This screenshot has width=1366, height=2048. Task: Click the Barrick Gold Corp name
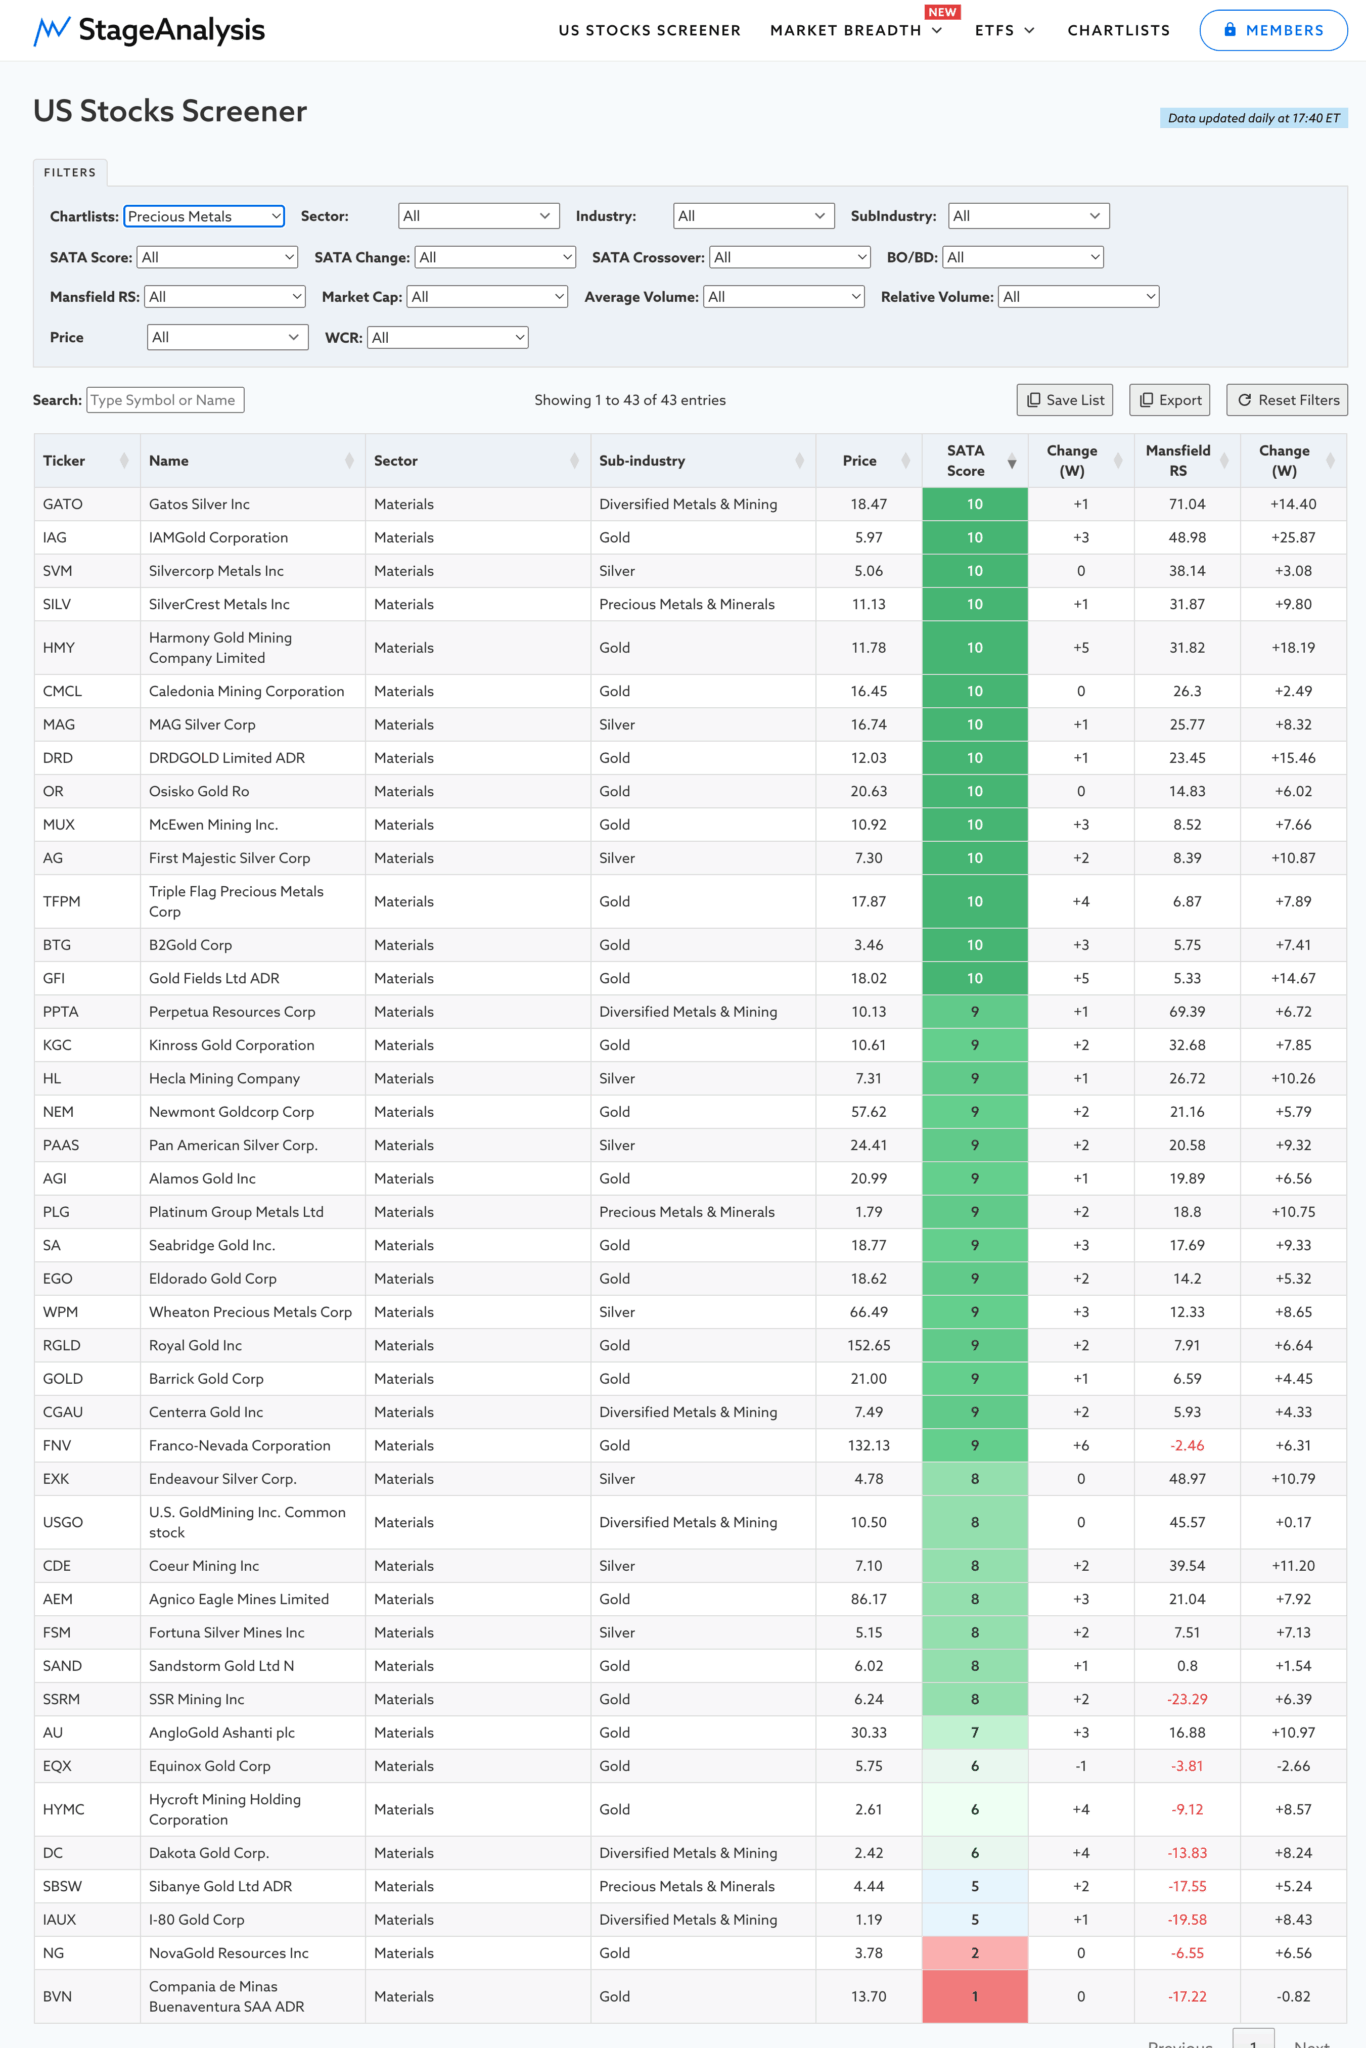pyautogui.click(x=206, y=1379)
